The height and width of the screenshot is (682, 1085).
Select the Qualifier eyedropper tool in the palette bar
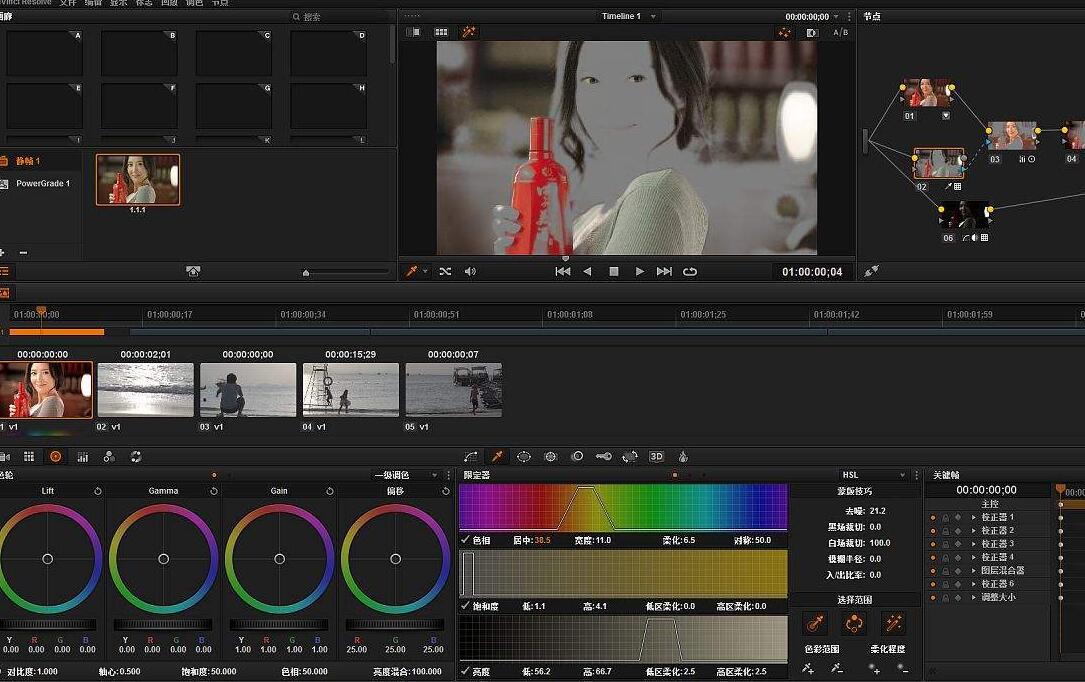(497, 456)
